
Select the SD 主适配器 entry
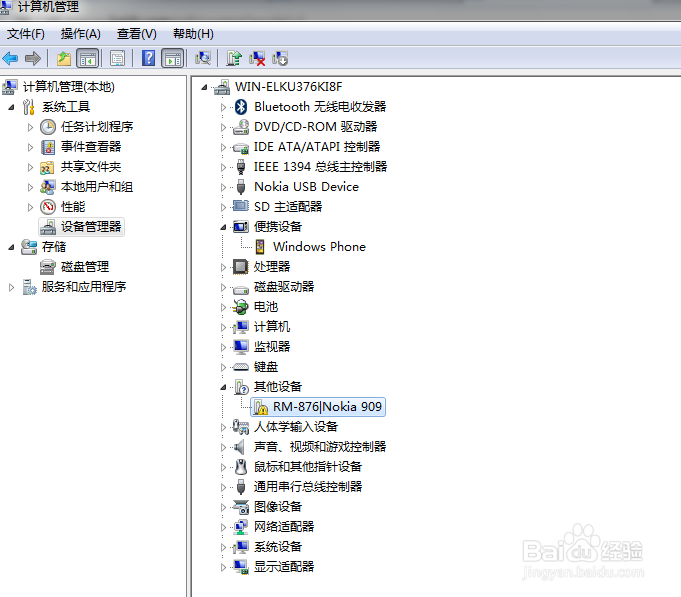click(288, 207)
